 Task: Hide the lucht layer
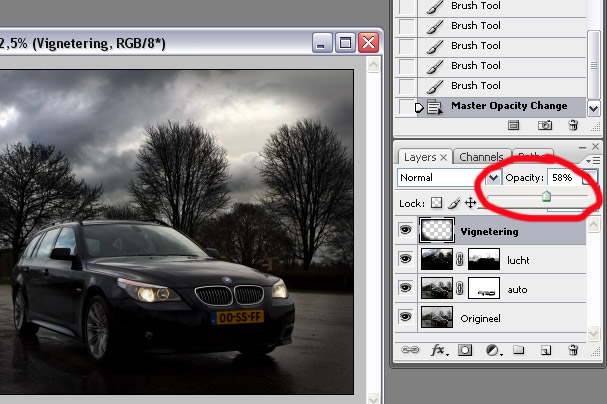point(406,258)
